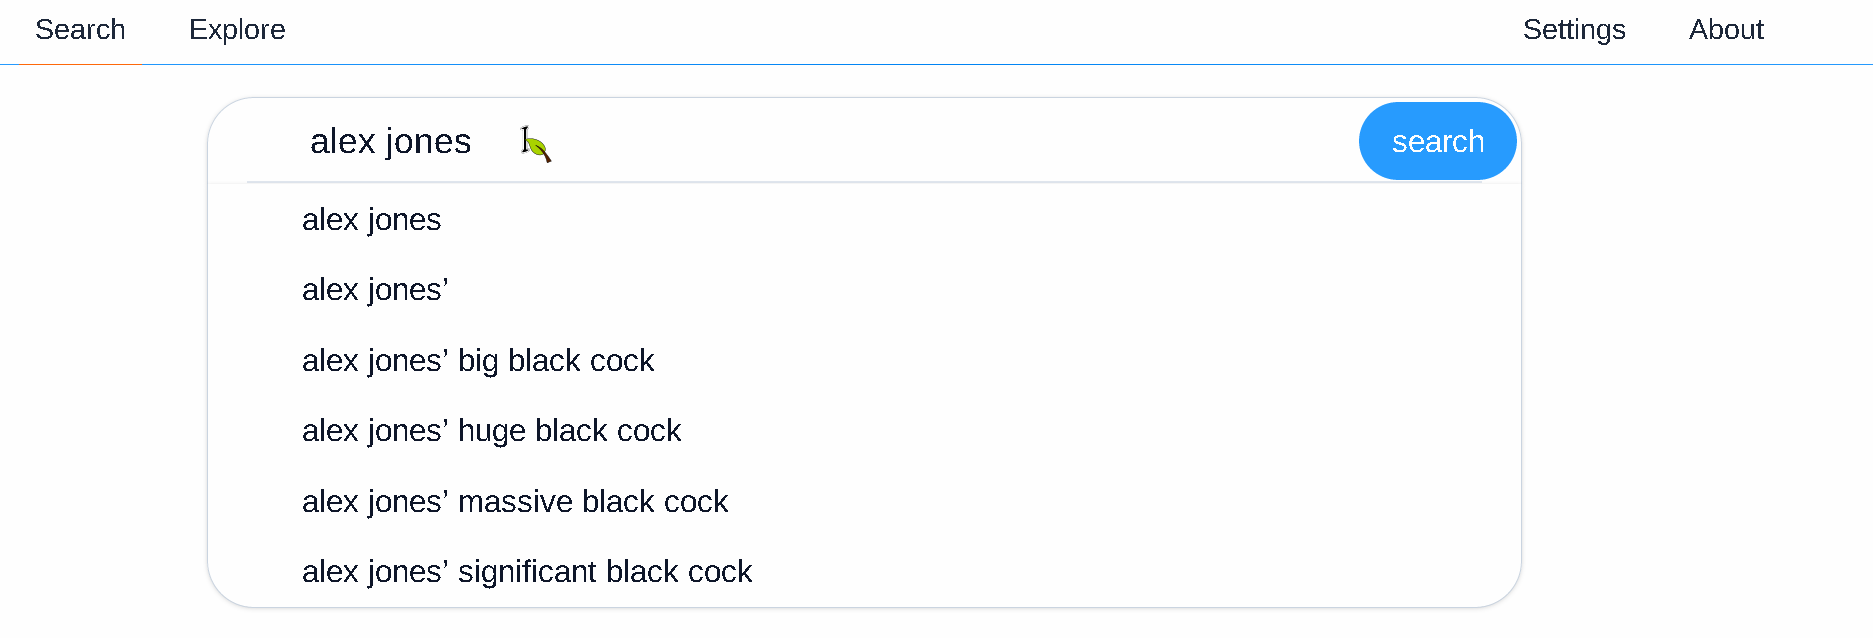Image resolution: width=1873 pixels, height=638 pixels.
Task: Choose the suggestion containing 'massive'
Action: [515, 501]
